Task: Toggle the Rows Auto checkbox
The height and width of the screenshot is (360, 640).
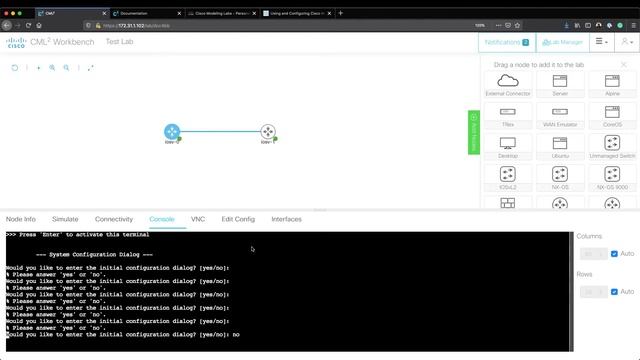Action: click(614, 292)
